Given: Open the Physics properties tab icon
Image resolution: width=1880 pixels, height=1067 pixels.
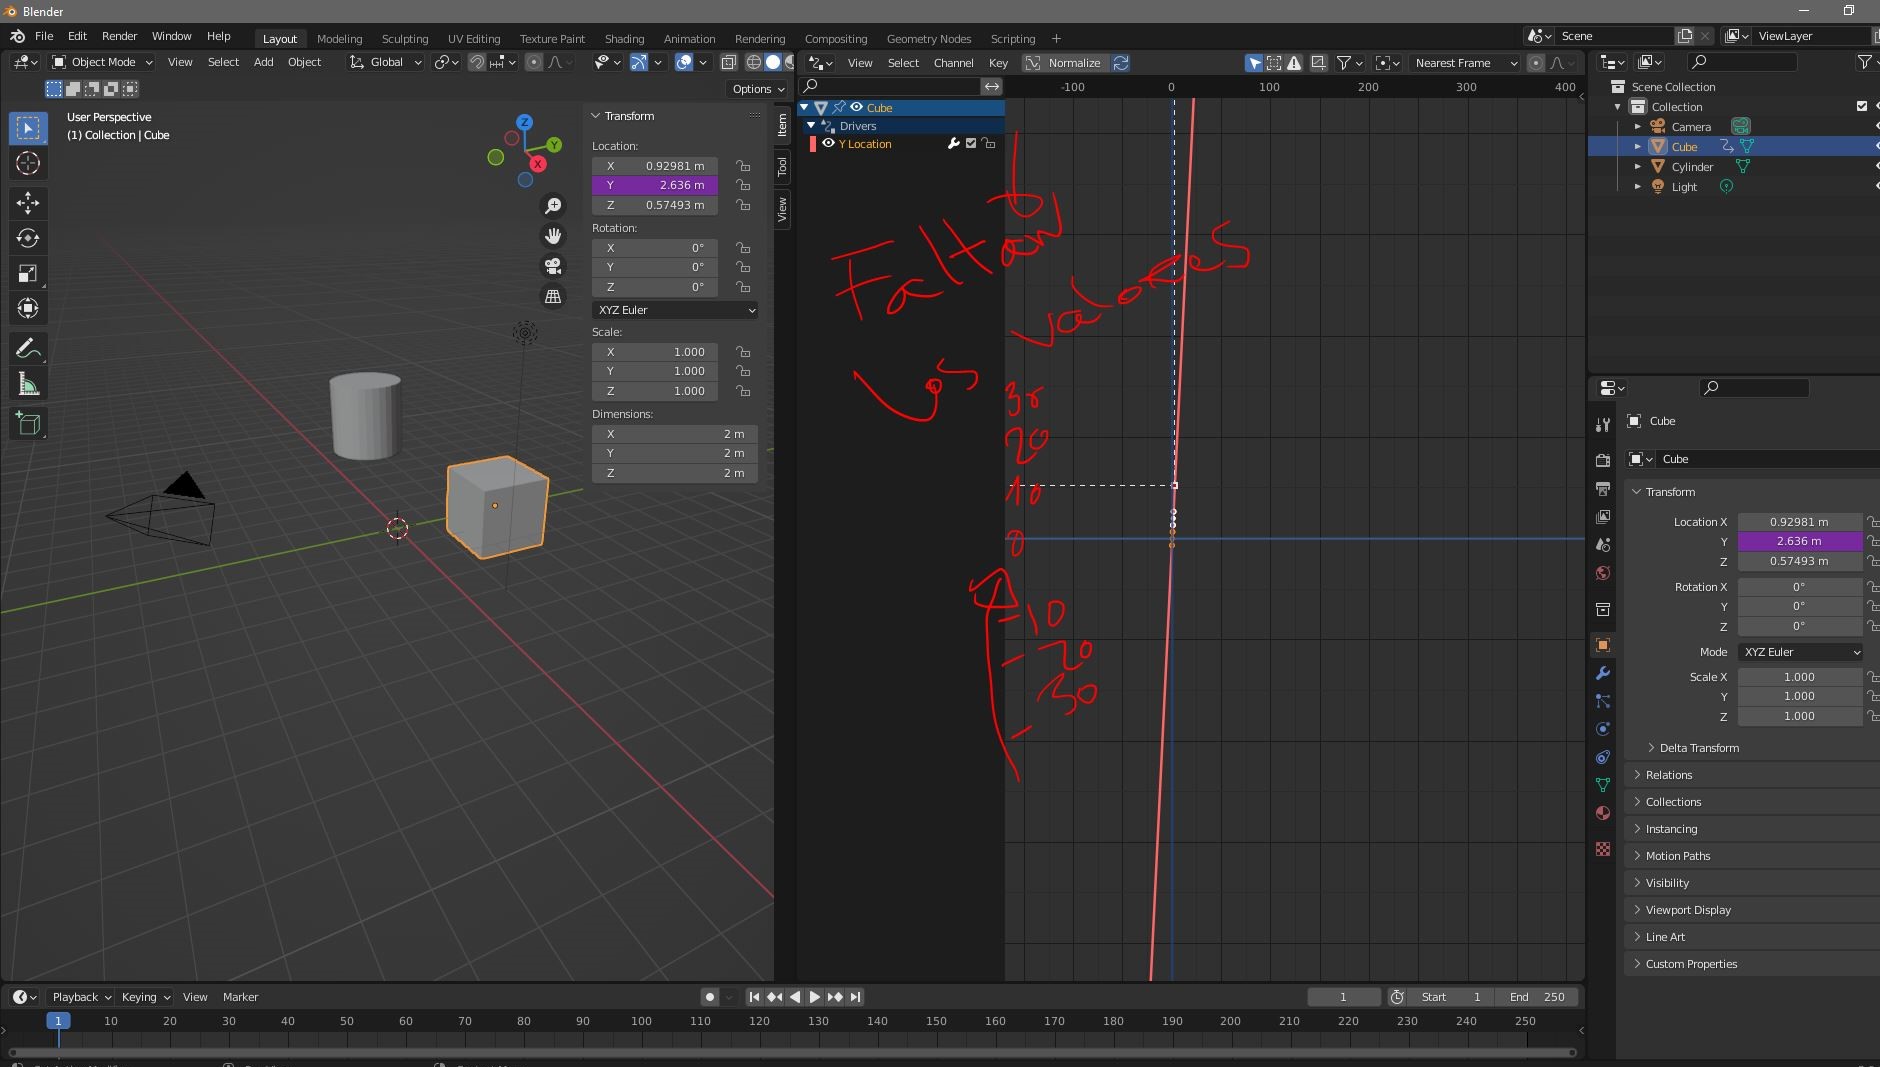Looking at the screenshot, I should point(1603,729).
